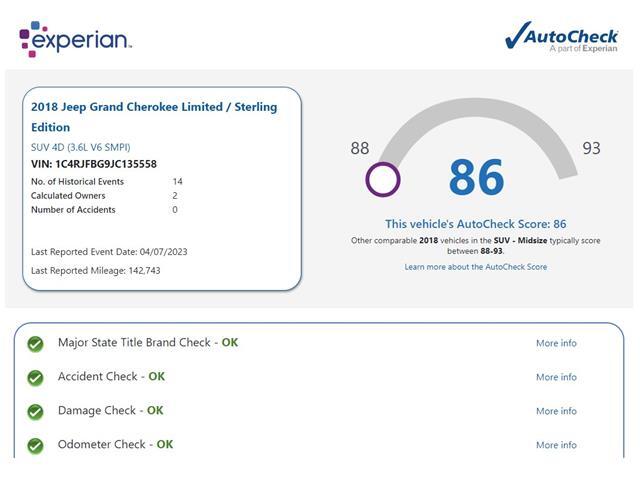This screenshot has height=480, width=640.
Task: Click the Experian logo
Action: pyautogui.click(x=76, y=39)
